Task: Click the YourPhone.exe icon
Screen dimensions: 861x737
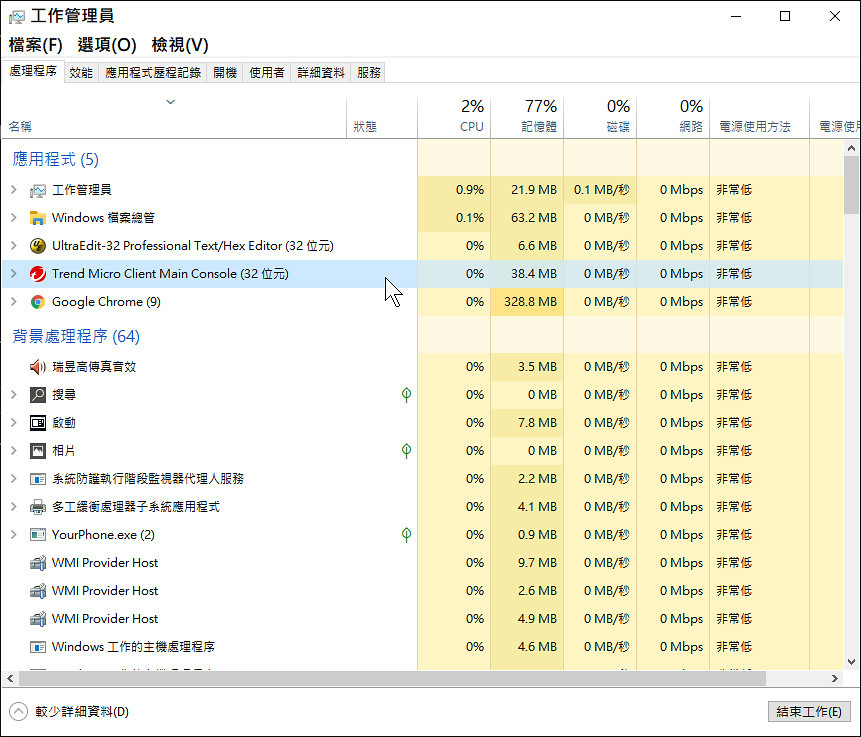Action: 37,535
